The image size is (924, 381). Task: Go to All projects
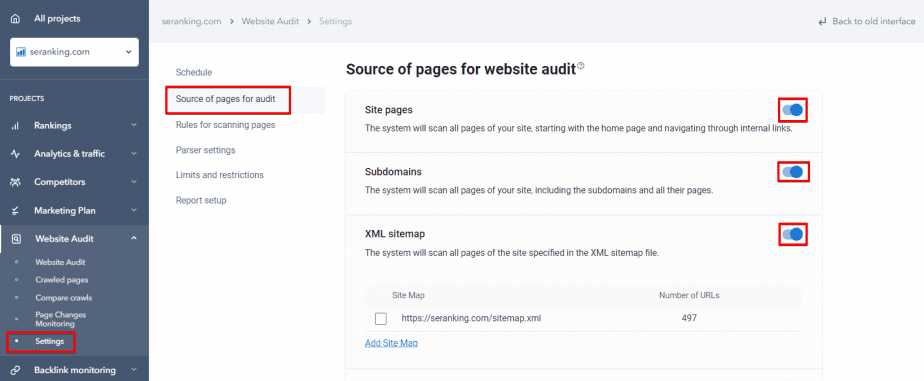tap(57, 19)
